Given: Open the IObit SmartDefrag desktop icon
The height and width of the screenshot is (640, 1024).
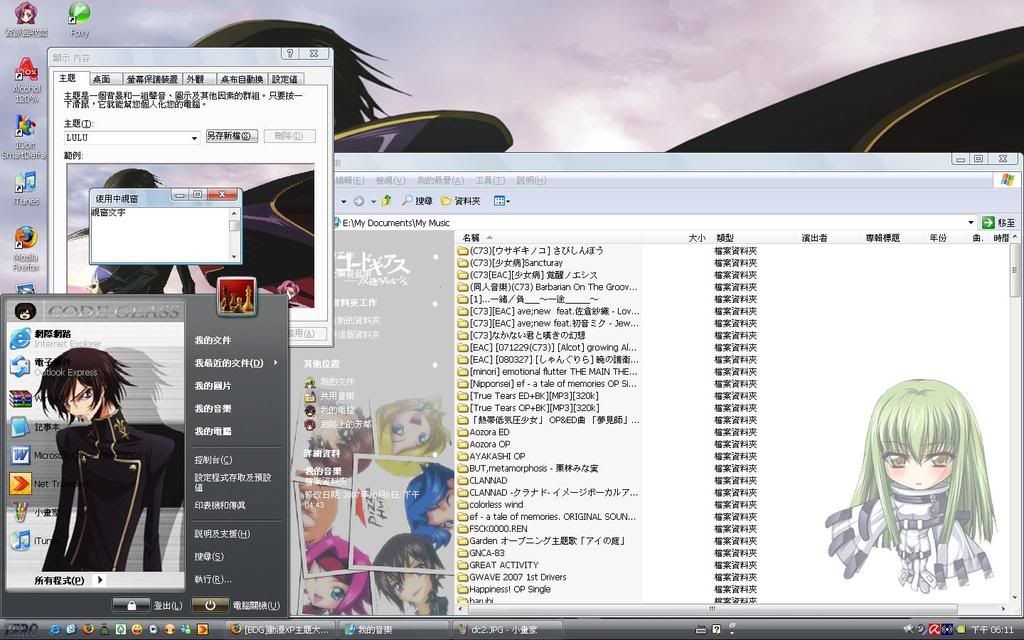Looking at the screenshot, I should point(24,136).
